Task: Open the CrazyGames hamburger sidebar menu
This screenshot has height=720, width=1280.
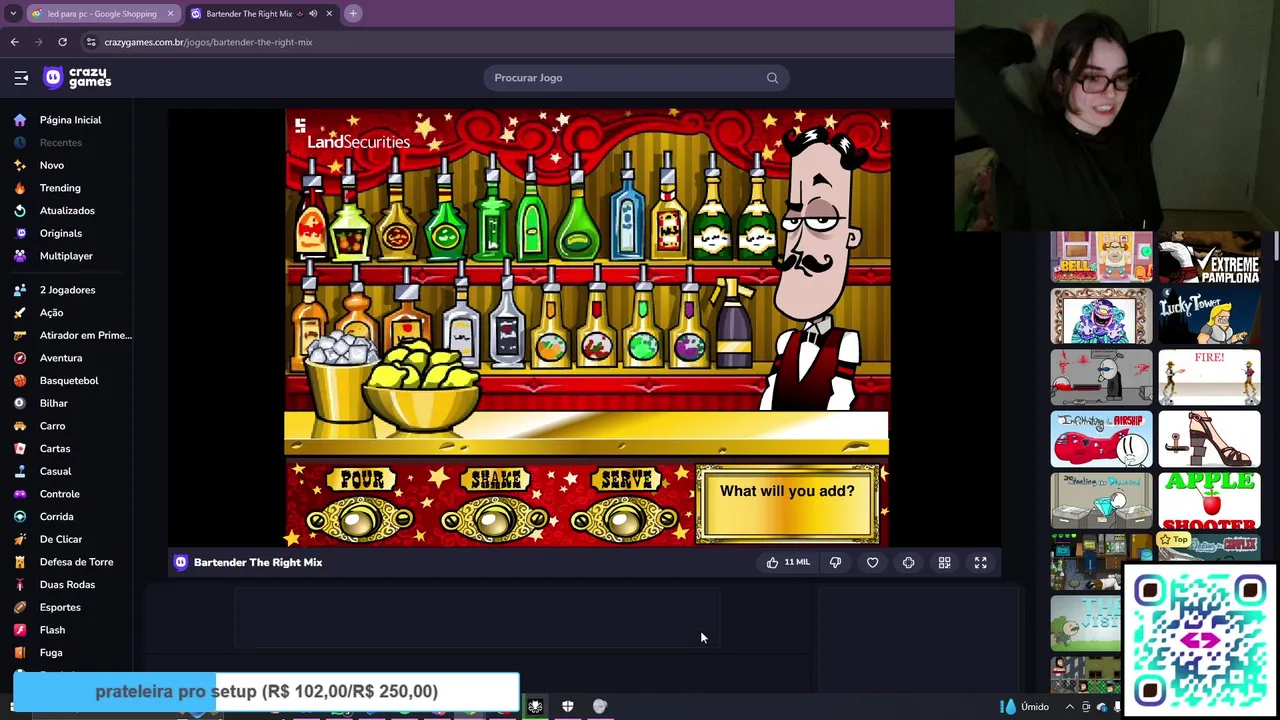Action: (x=21, y=78)
